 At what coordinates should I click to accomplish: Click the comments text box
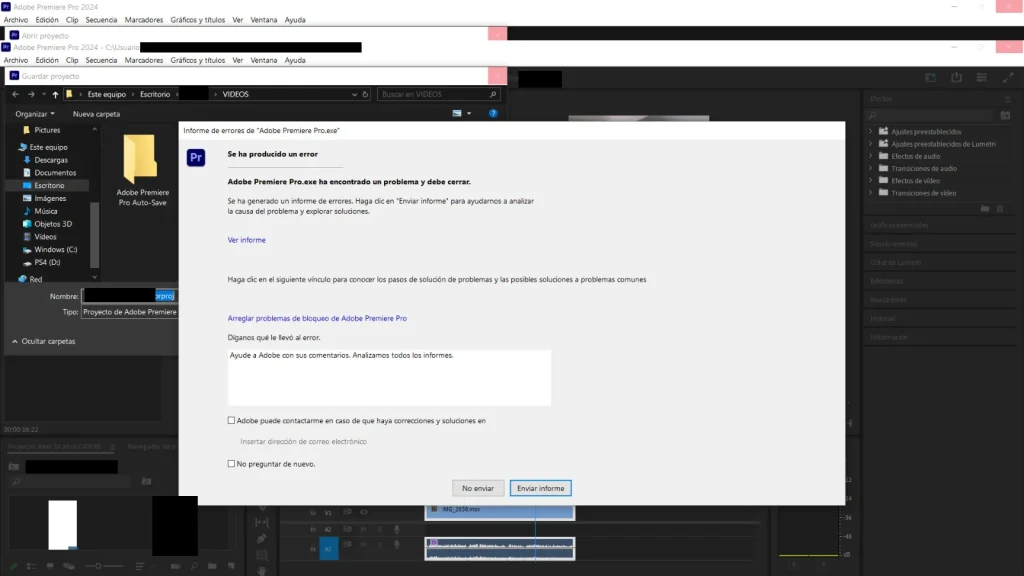tap(389, 377)
